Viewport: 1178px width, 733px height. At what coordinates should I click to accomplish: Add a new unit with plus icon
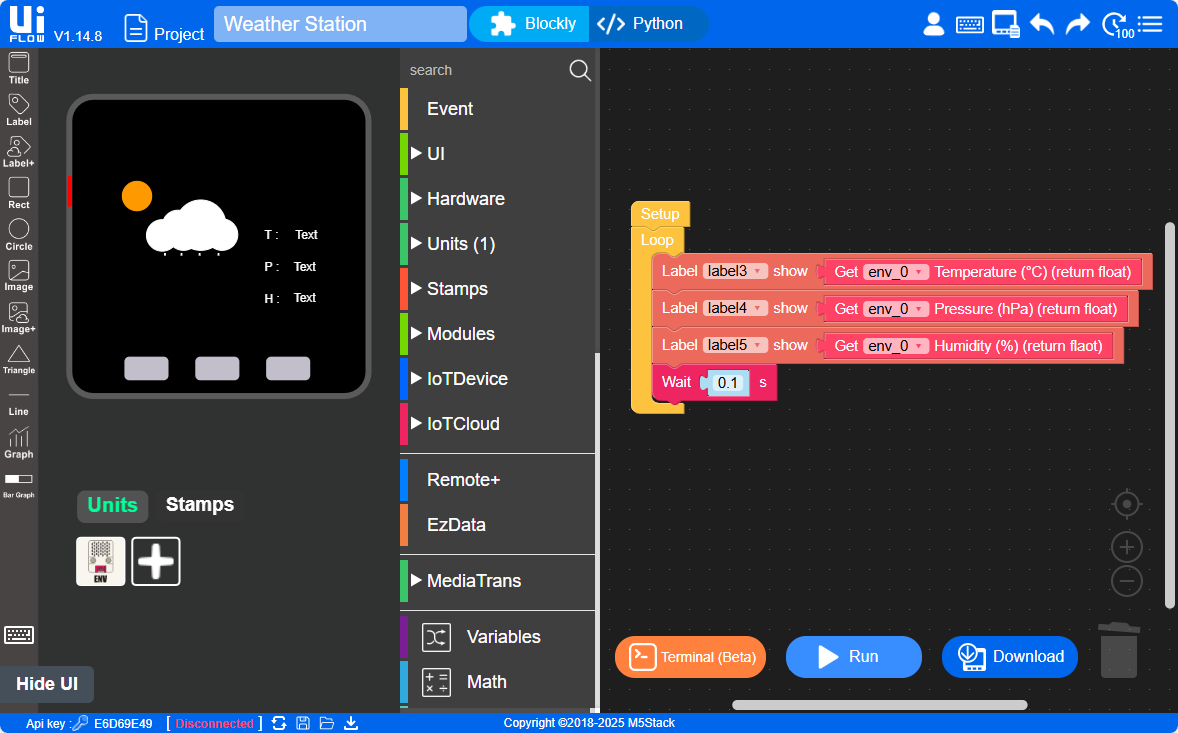(156, 561)
